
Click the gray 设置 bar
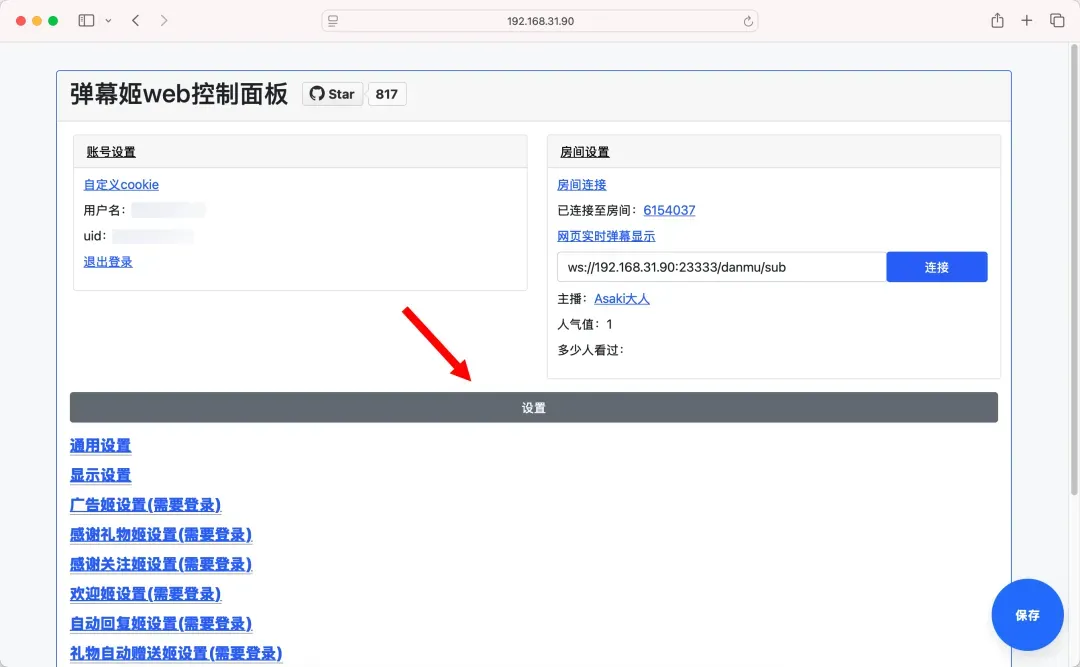pyautogui.click(x=534, y=407)
